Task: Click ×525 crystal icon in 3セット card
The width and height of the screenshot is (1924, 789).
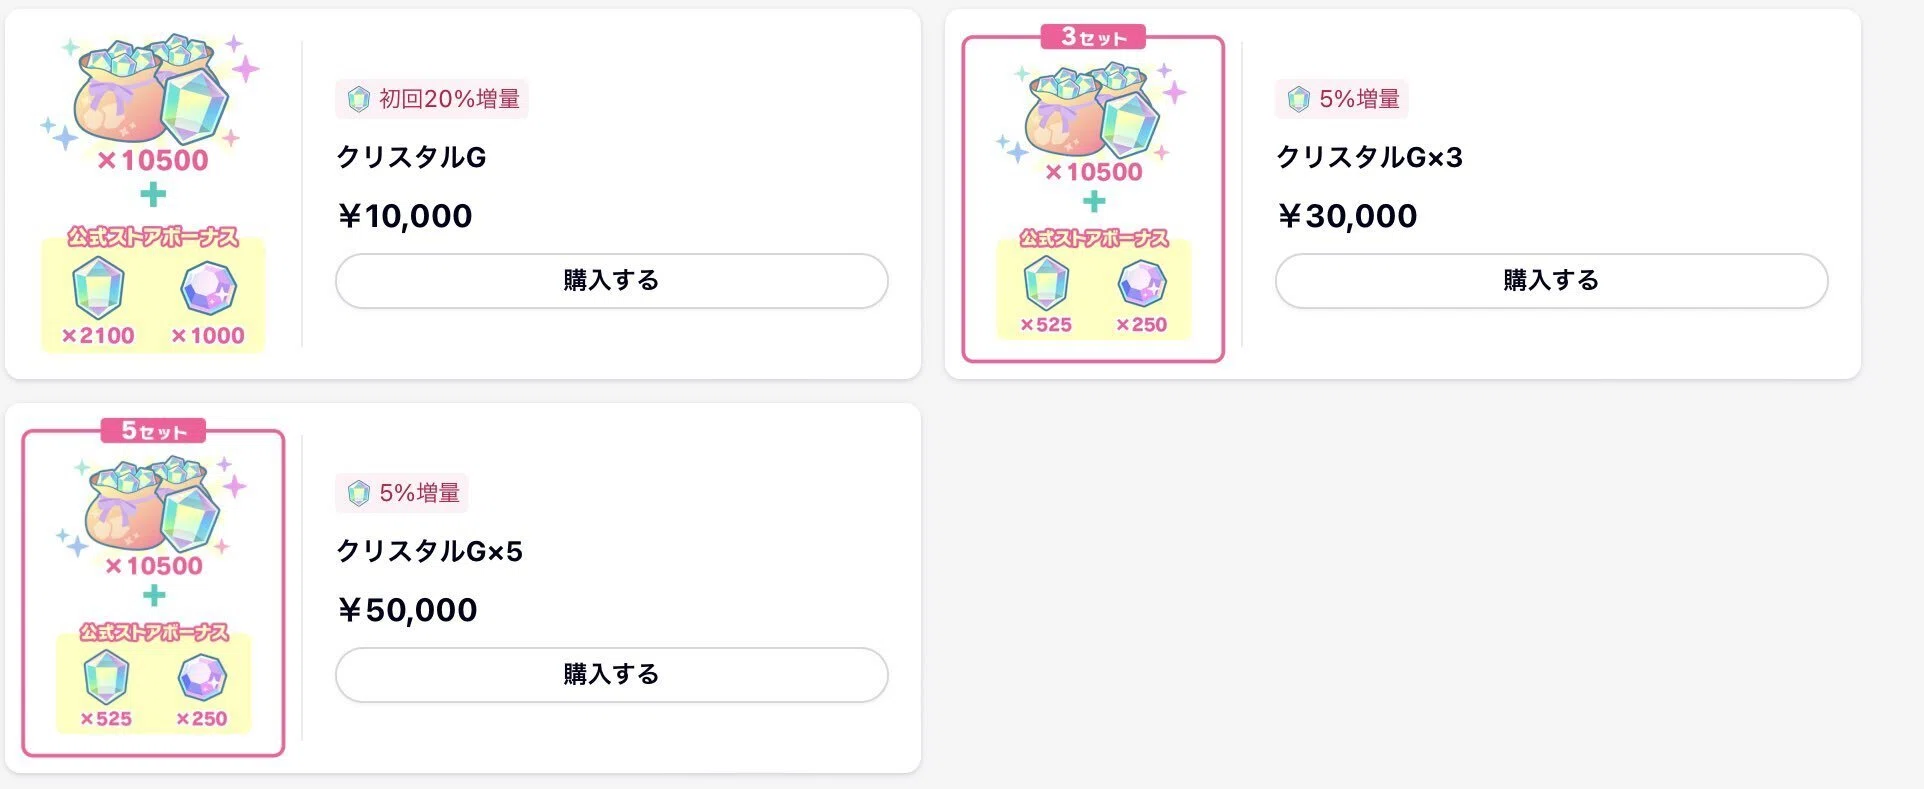Action: 1046,283
